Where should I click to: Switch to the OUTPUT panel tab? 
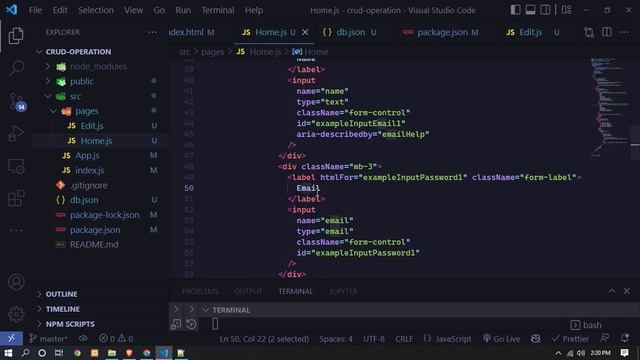[x=248, y=291]
